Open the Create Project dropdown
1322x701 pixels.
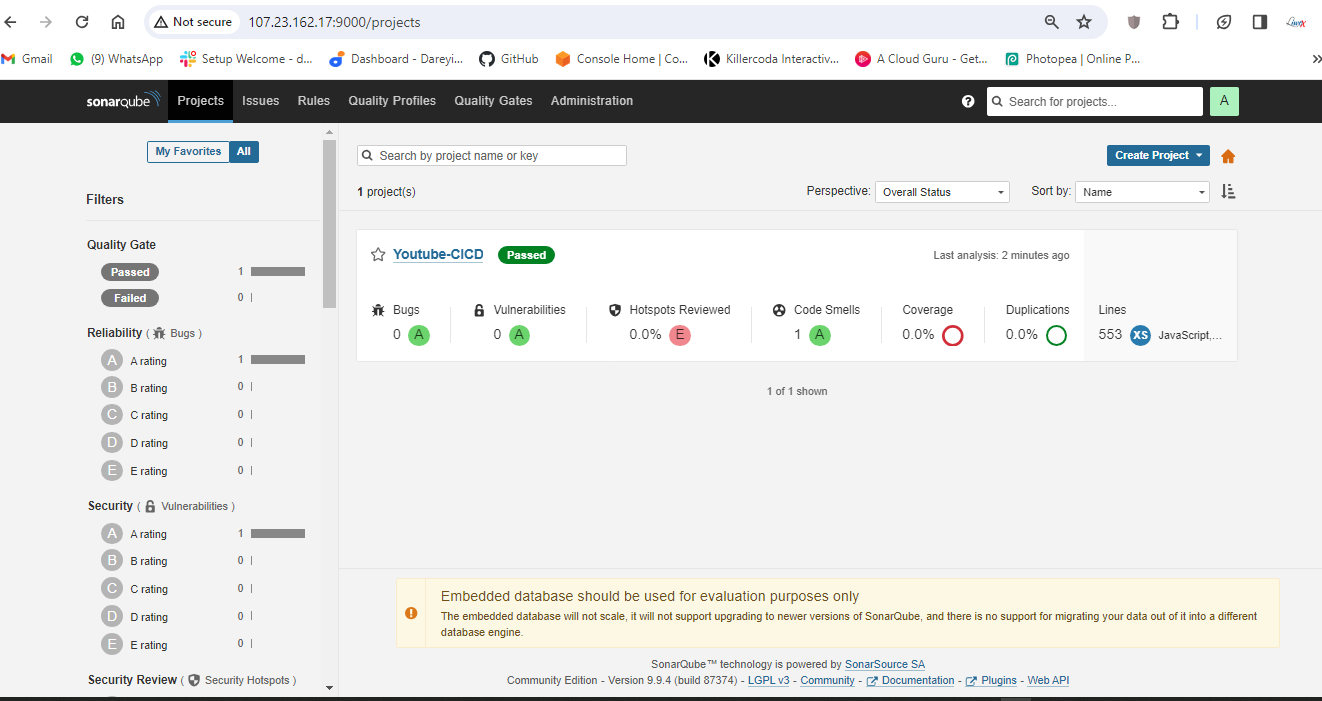pos(1158,156)
